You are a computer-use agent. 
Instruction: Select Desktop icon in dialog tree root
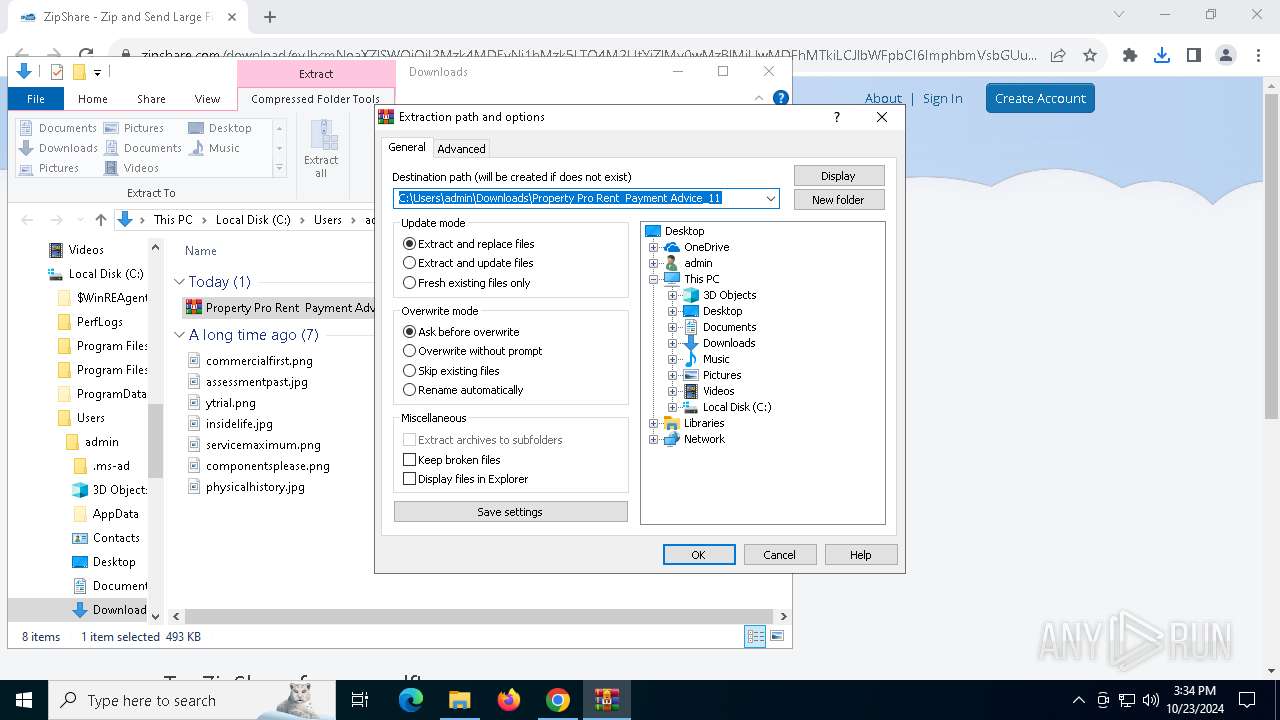(653, 231)
